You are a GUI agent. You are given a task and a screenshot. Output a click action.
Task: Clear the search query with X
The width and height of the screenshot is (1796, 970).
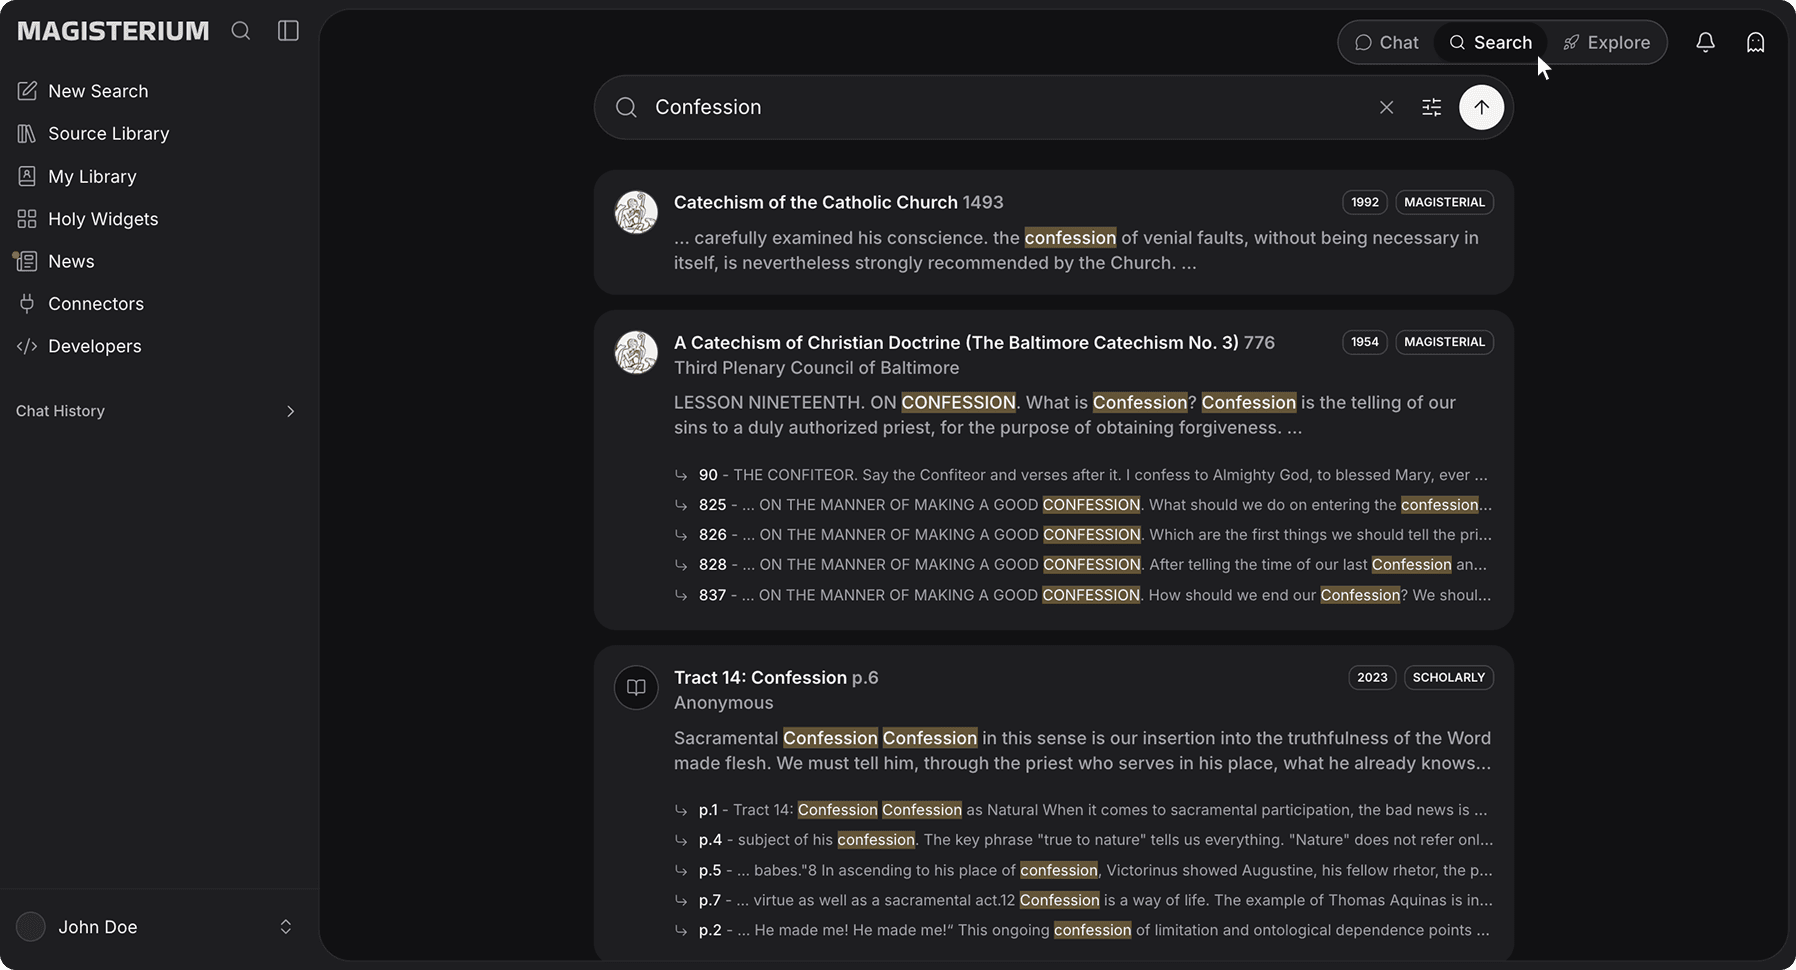pos(1386,107)
